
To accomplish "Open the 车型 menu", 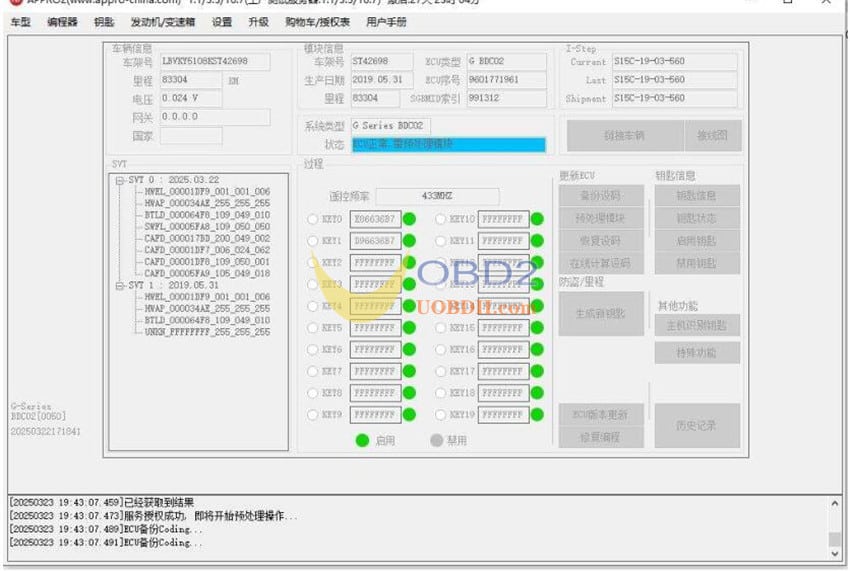I will (21, 22).
